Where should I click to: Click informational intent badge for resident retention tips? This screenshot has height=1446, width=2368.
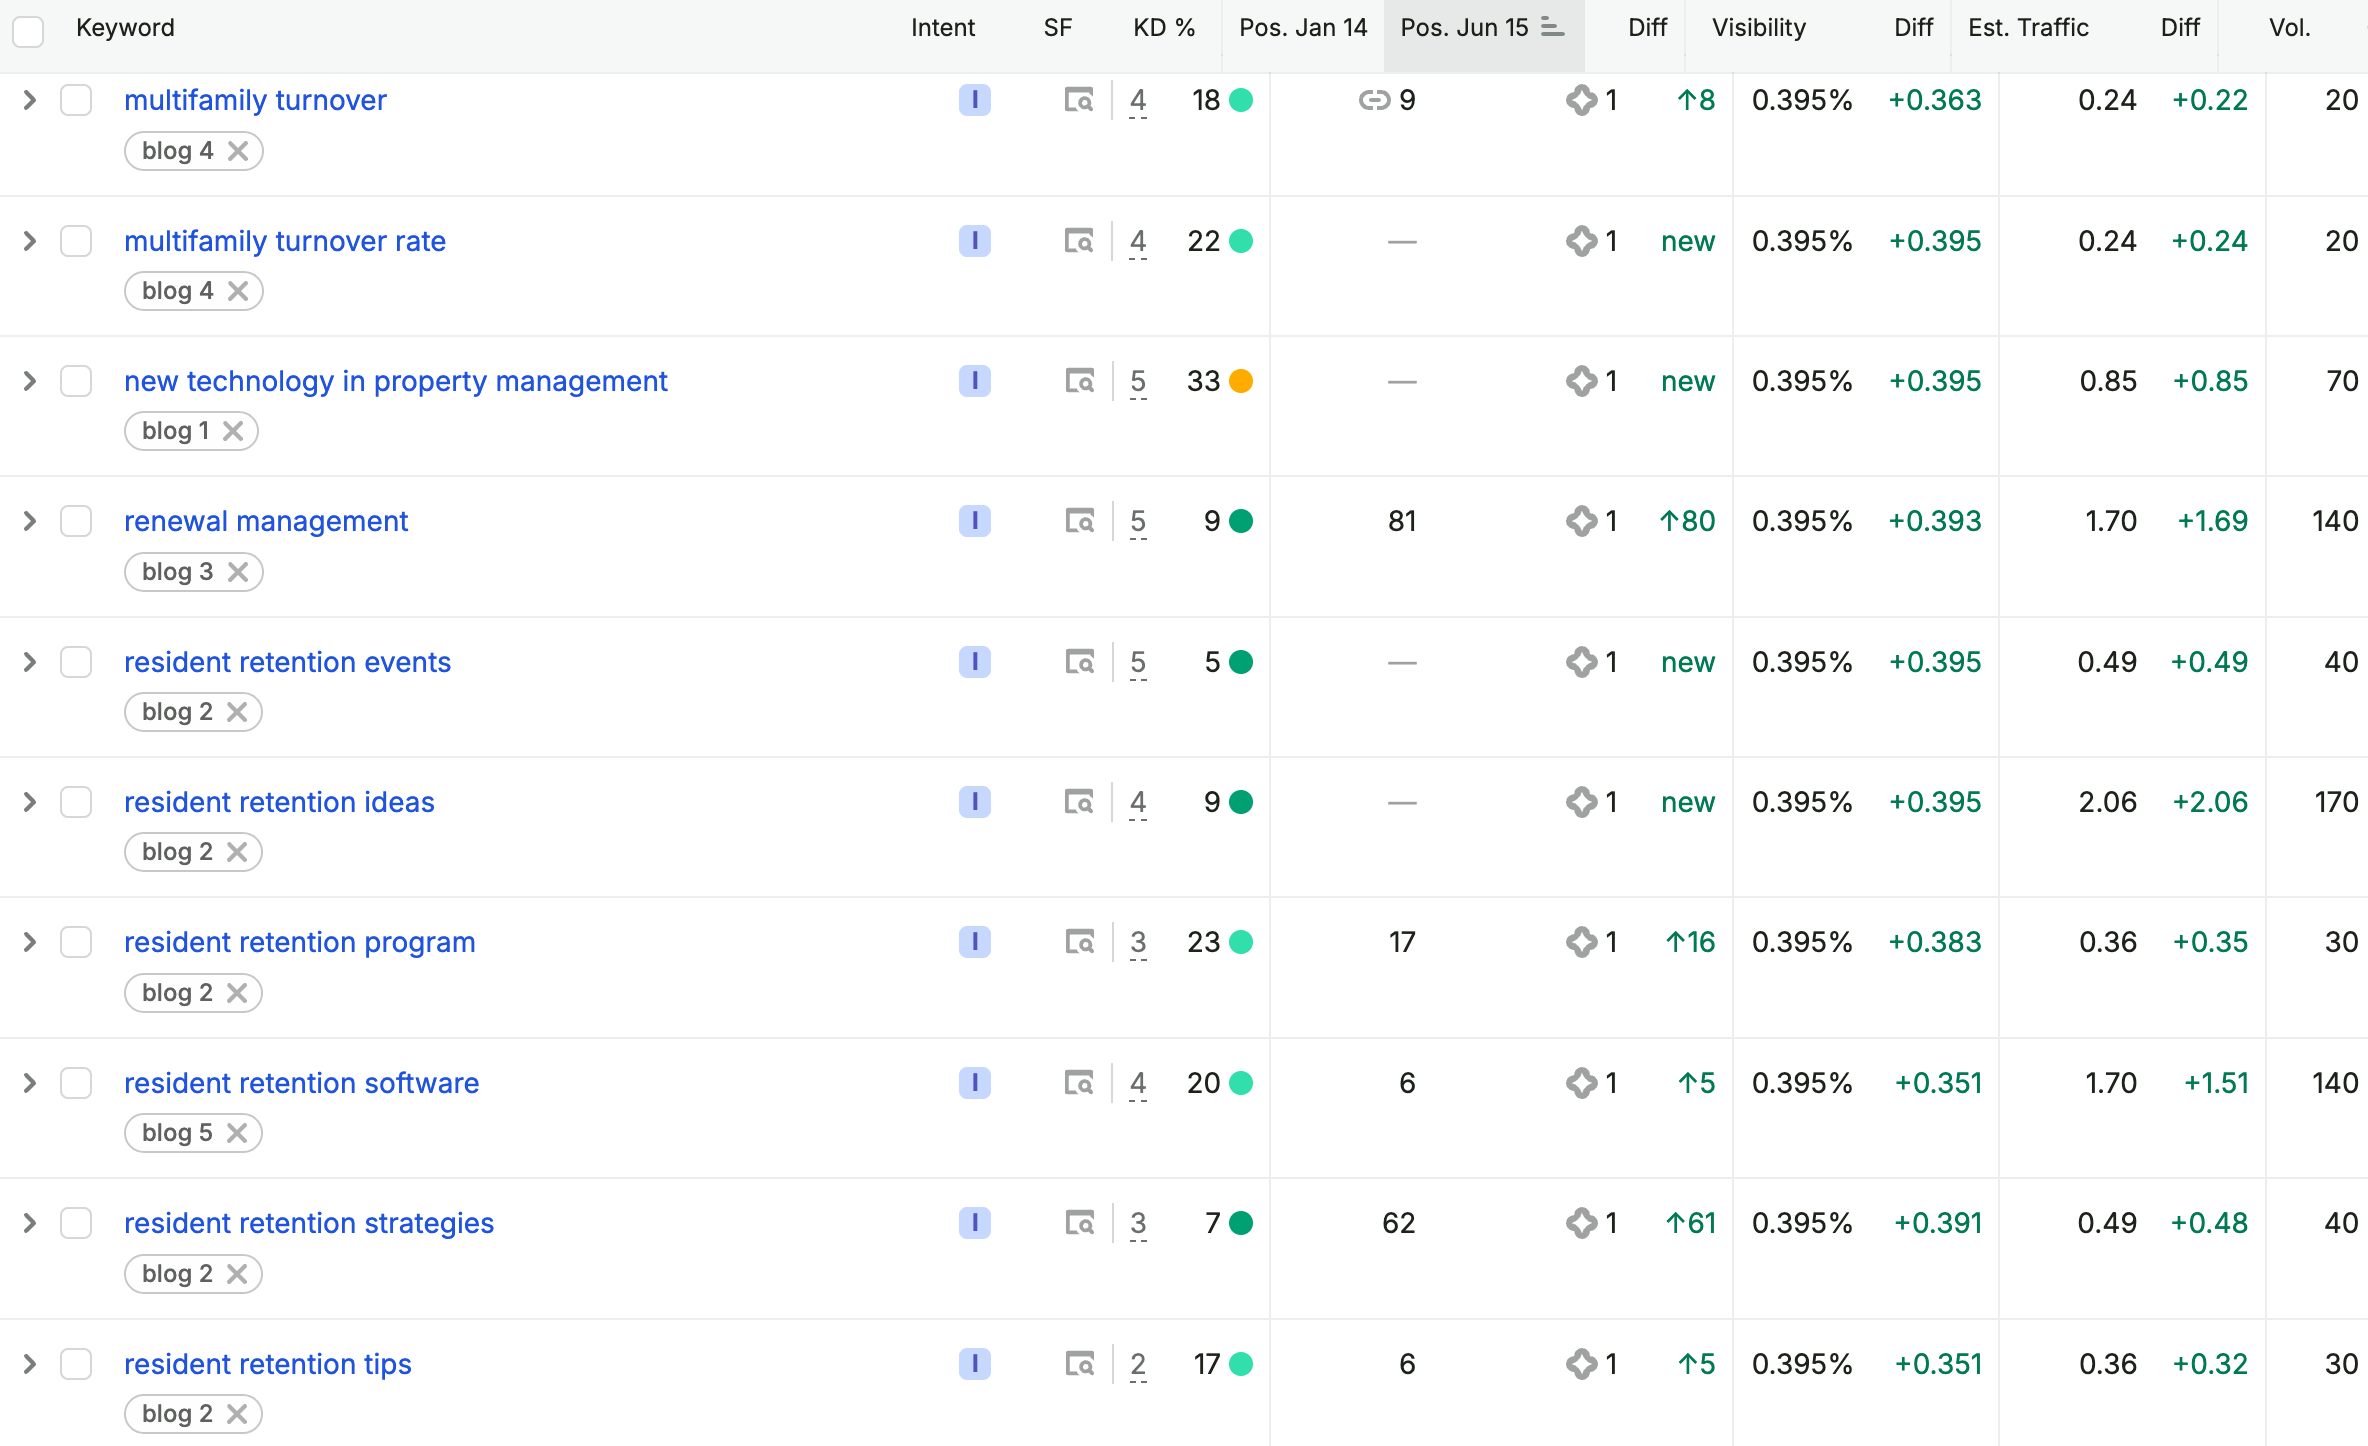click(x=974, y=1364)
